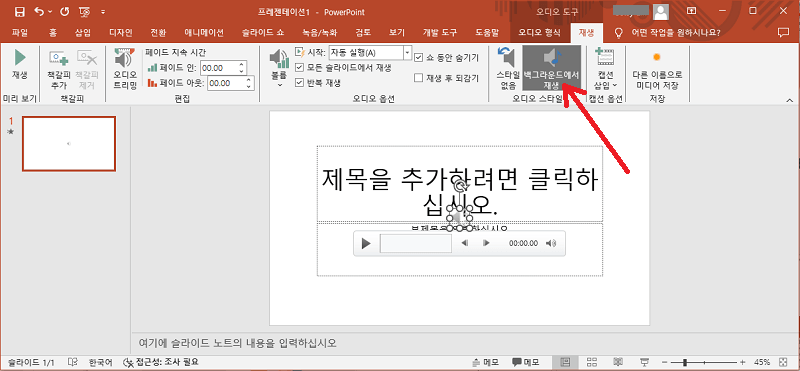
Task: Click the title placeholder 제목을 추가하려면 클릭하십시오
Action: click(460, 184)
